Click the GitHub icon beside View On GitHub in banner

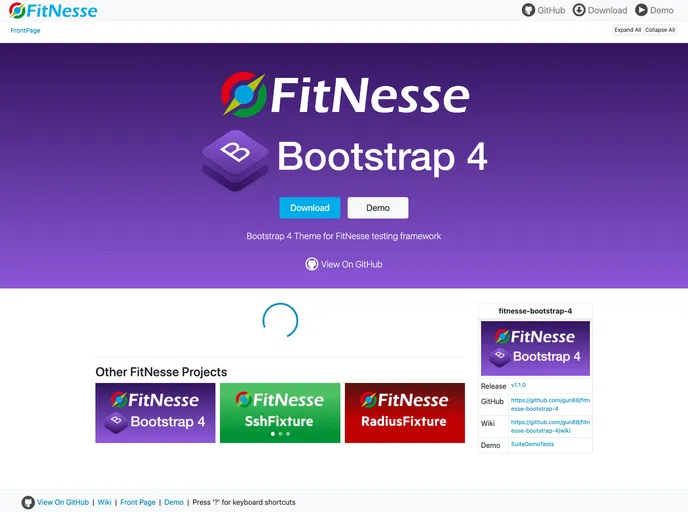point(312,264)
